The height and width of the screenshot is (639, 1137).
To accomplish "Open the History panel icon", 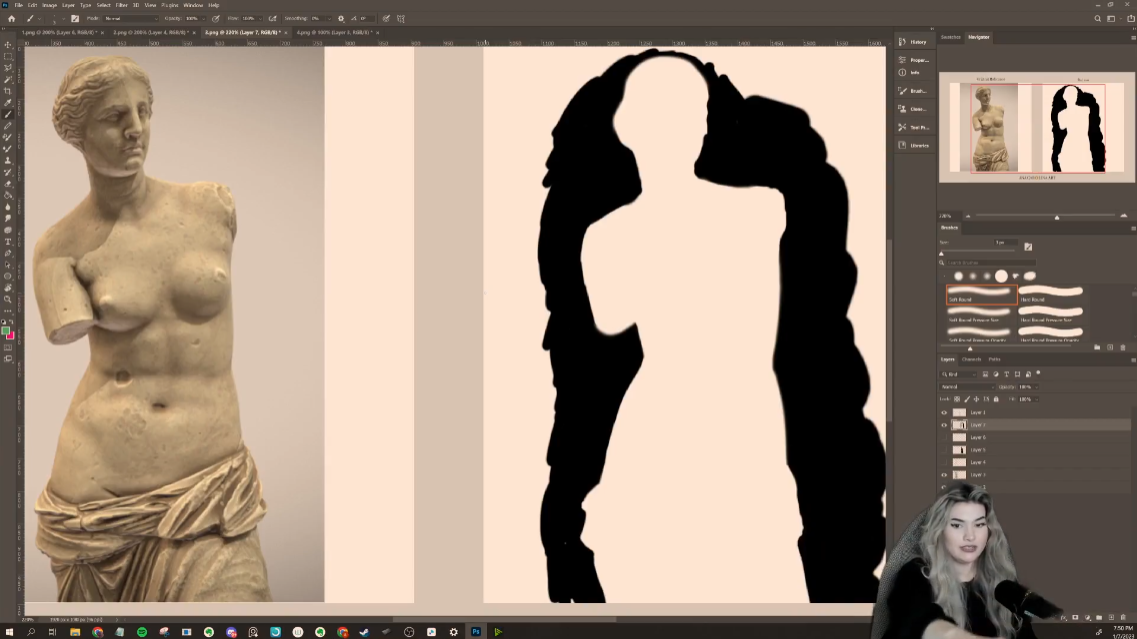I will [x=903, y=42].
